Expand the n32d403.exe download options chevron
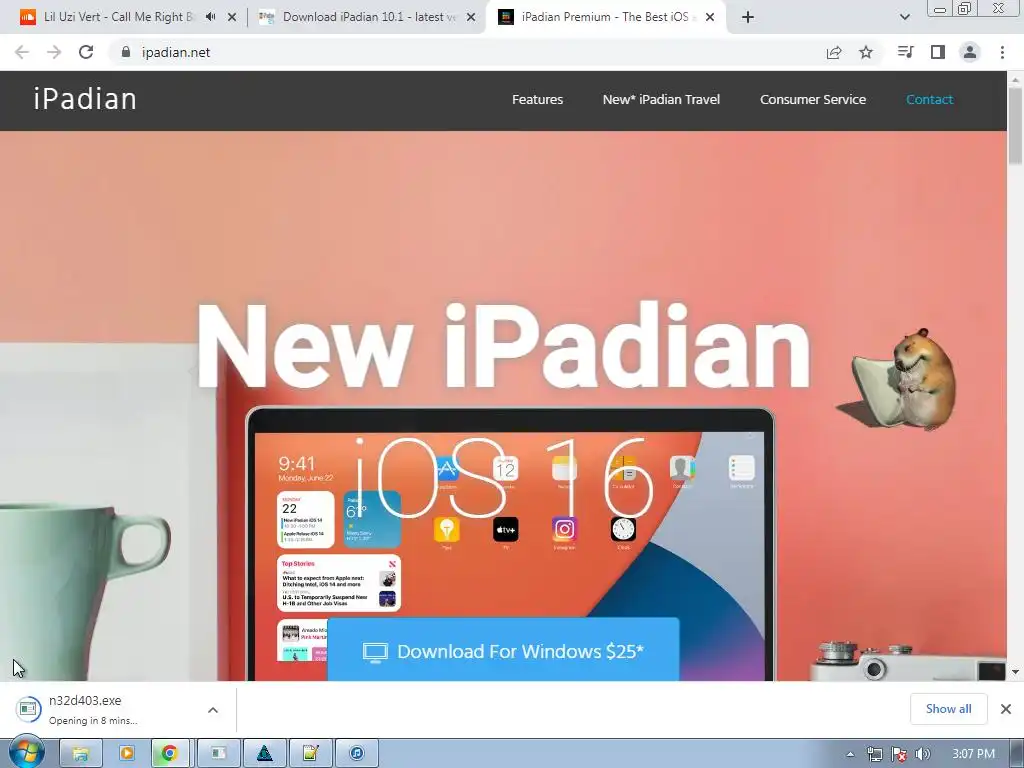 213,710
